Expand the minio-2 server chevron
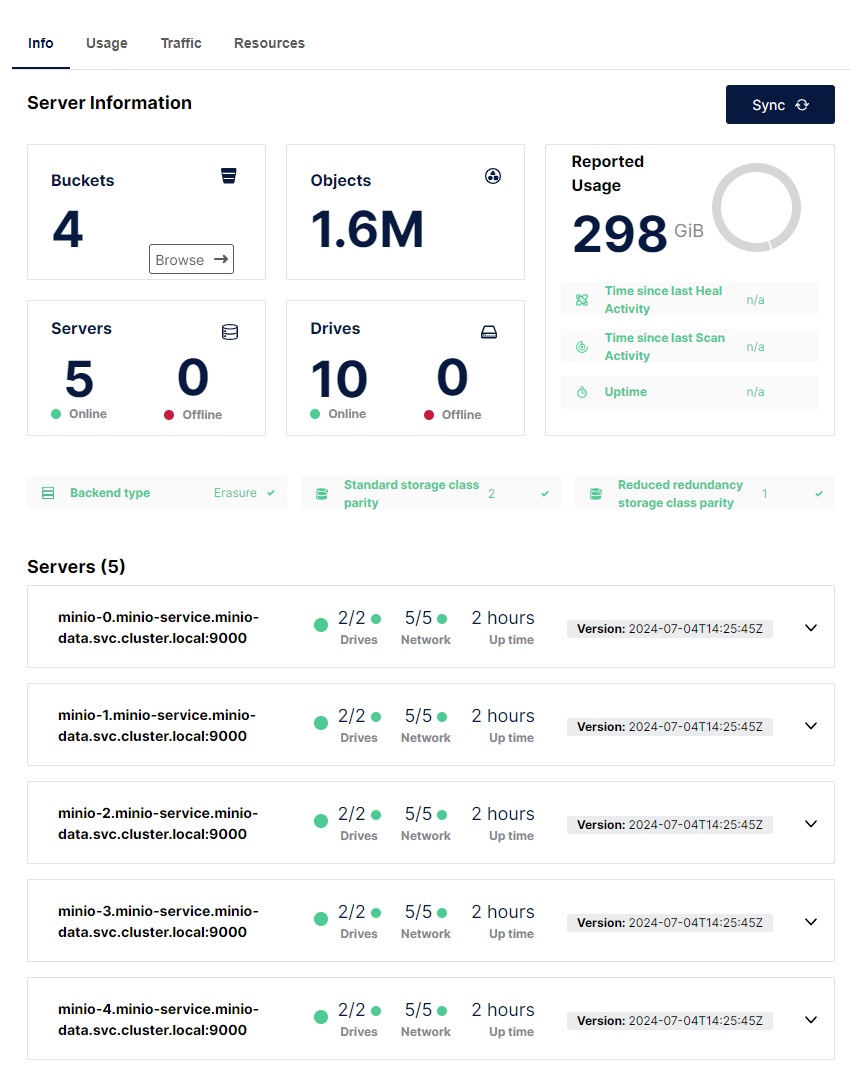Screen dimensions: 866x1077 [x=811, y=824]
